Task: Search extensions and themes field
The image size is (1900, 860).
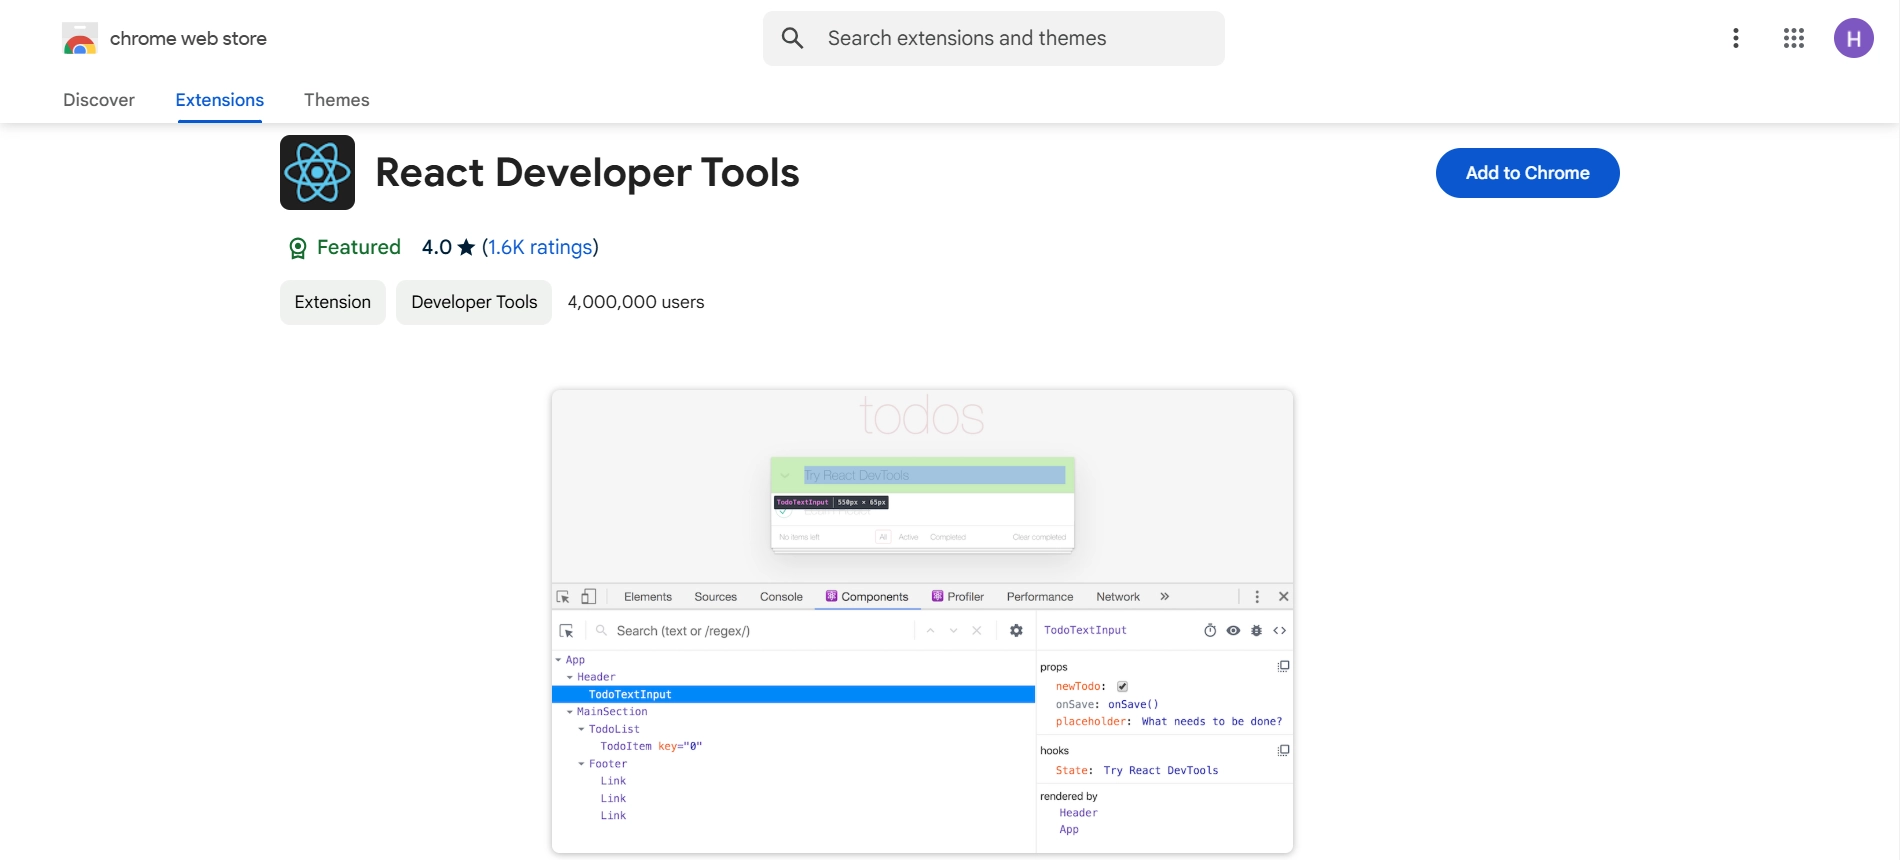Action: [994, 38]
